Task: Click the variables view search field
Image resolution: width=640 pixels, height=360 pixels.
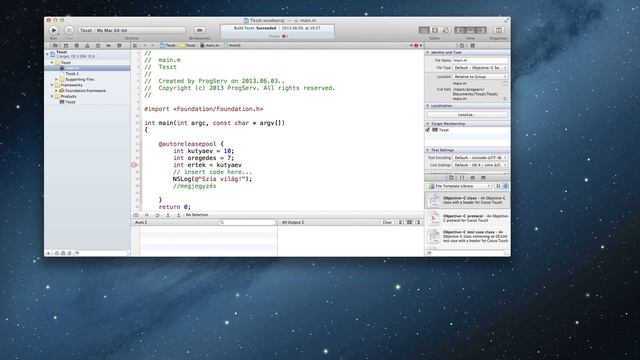Action: click(x=247, y=222)
